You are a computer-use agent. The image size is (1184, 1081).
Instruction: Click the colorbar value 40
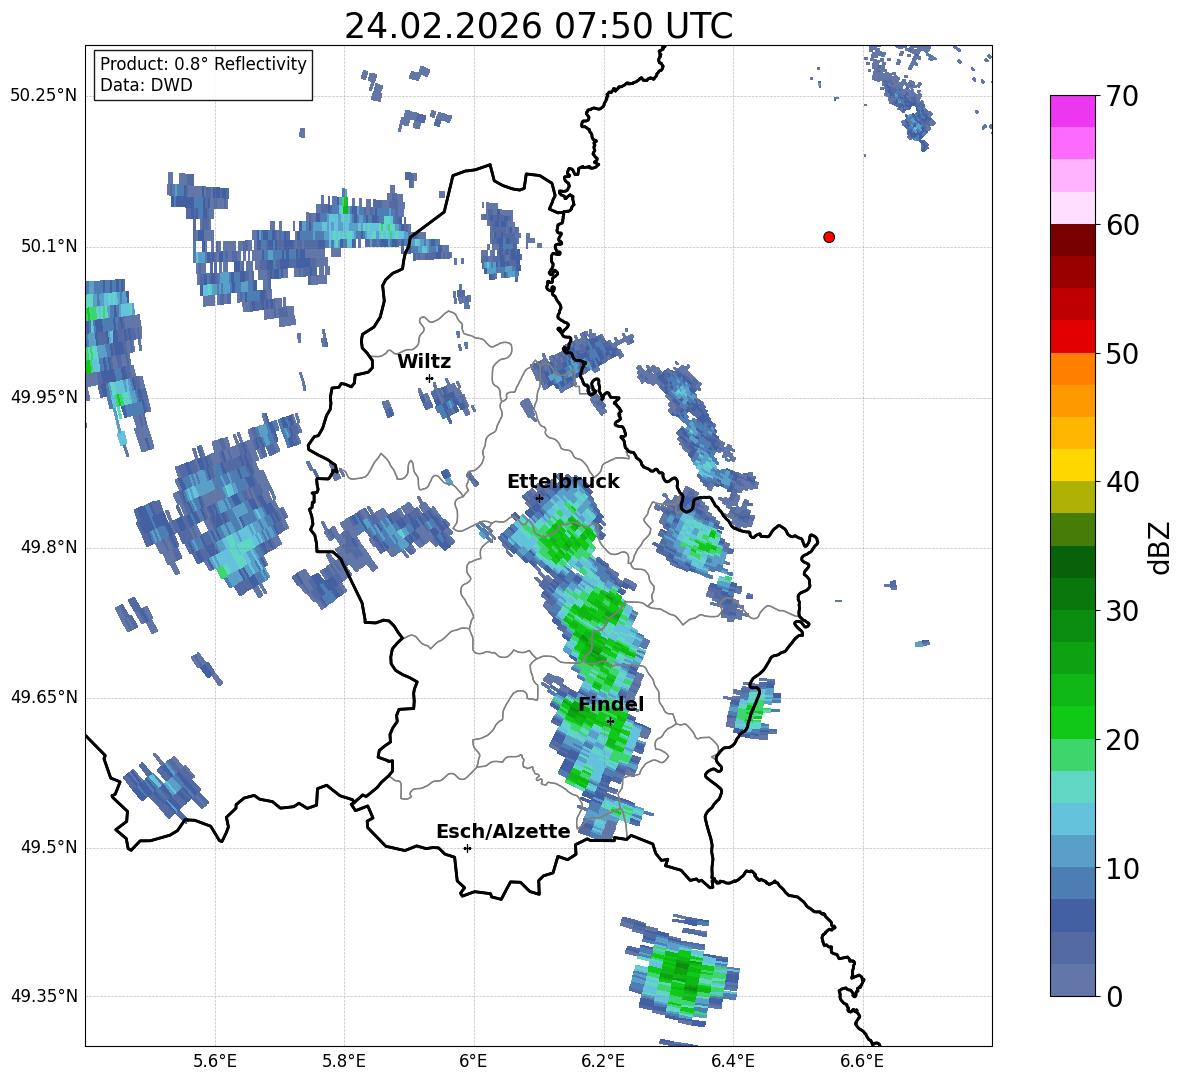(1122, 482)
